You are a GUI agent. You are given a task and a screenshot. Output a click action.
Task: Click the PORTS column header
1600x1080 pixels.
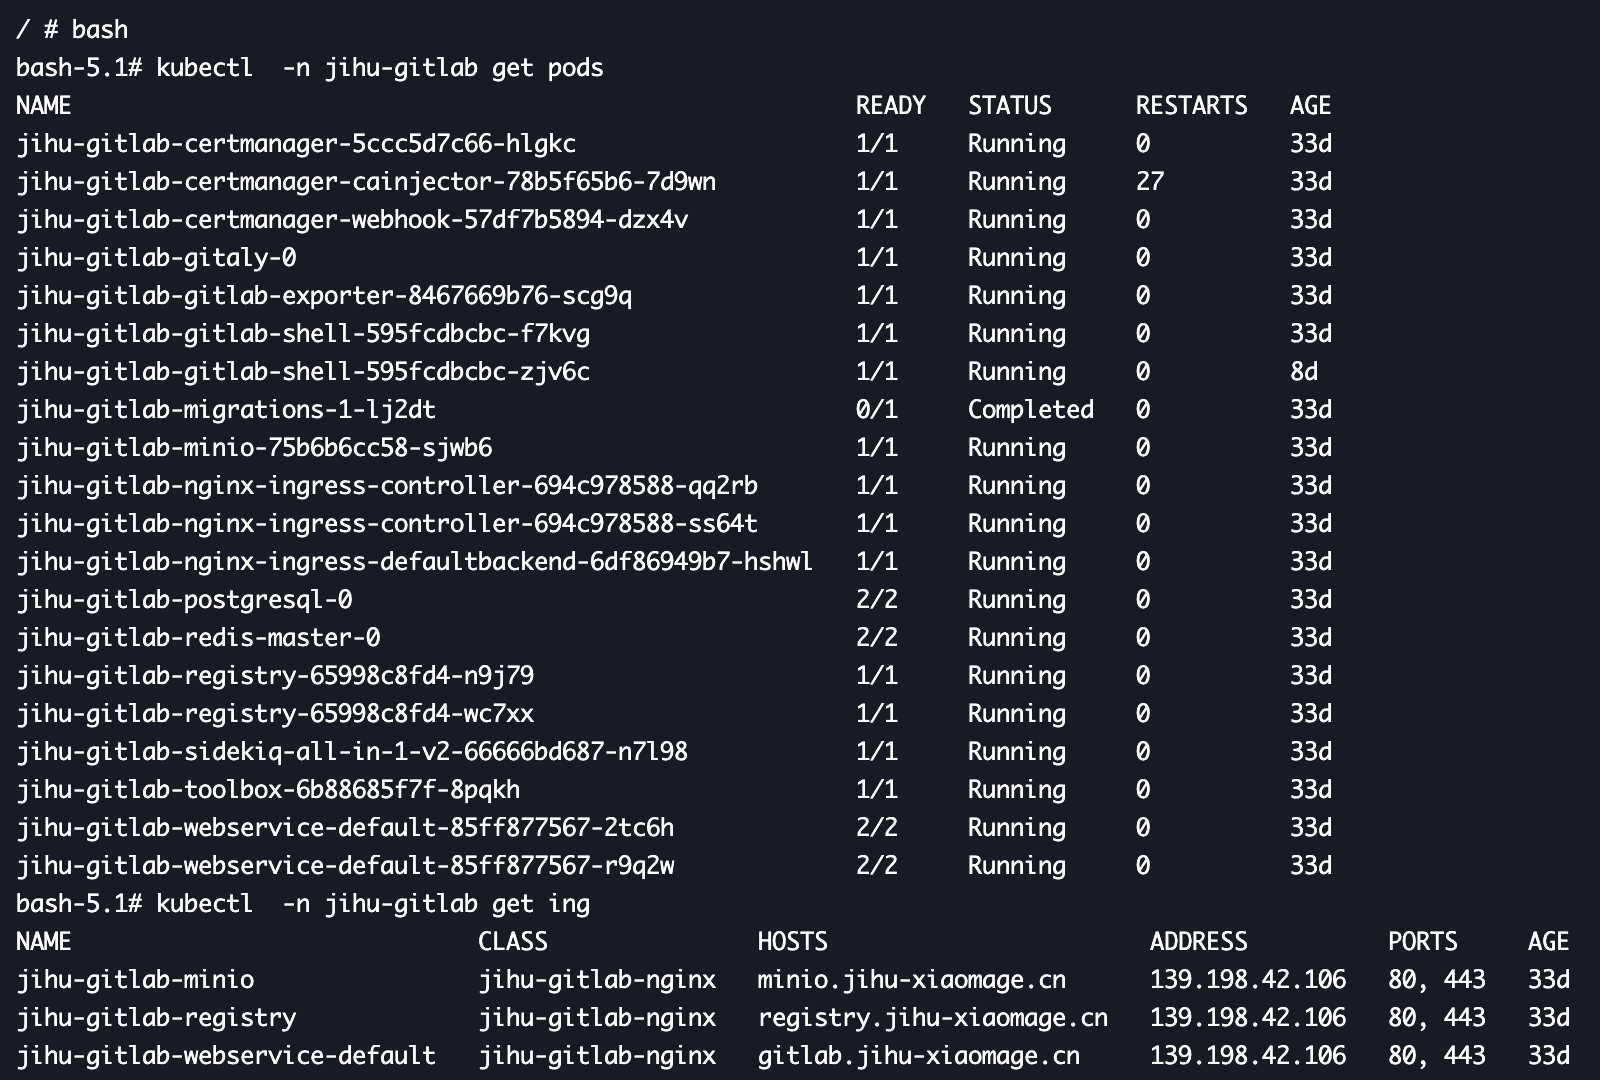1423,942
